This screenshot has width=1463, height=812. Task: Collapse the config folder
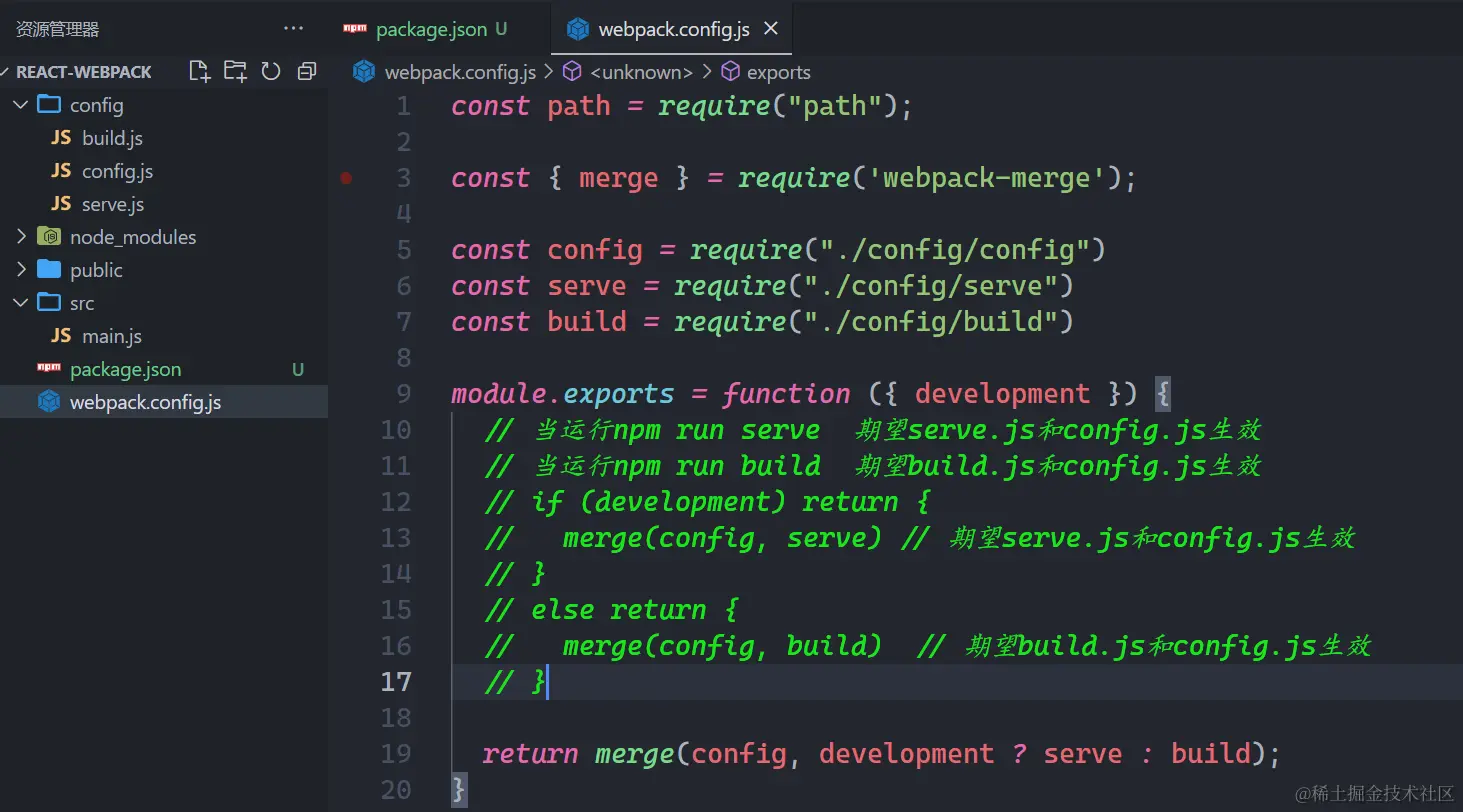pyautogui.click(x=21, y=105)
